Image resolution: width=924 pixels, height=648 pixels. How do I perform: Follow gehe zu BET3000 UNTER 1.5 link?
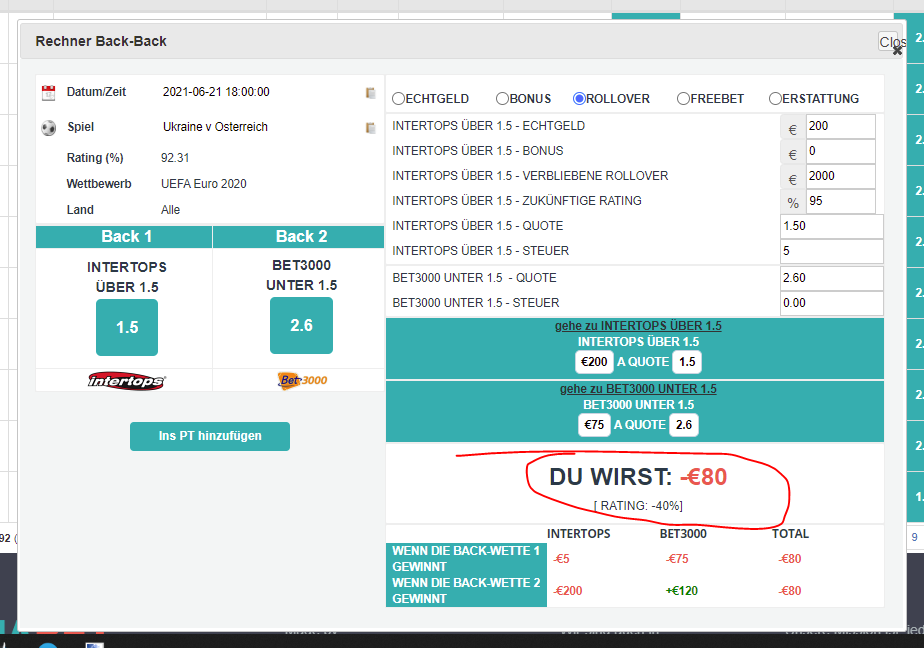pyautogui.click(x=638, y=389)
